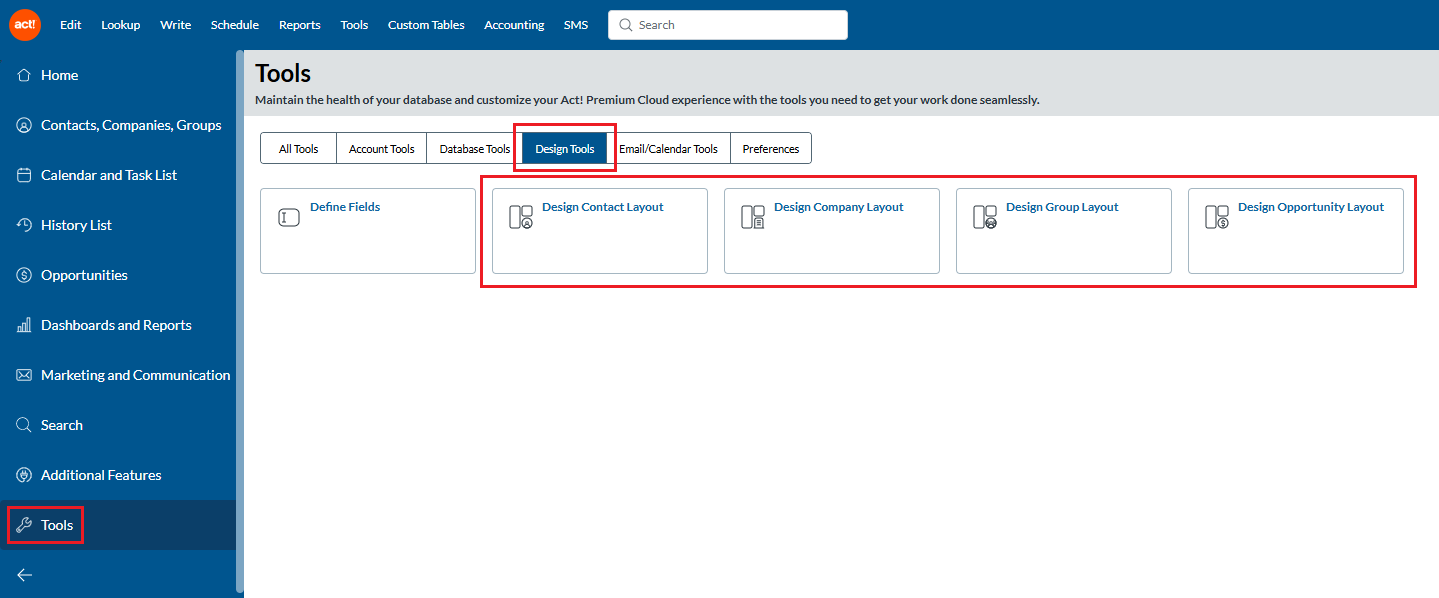Open the Define Fields link
Screen dimensions: 1439x598
click(345, 207)
